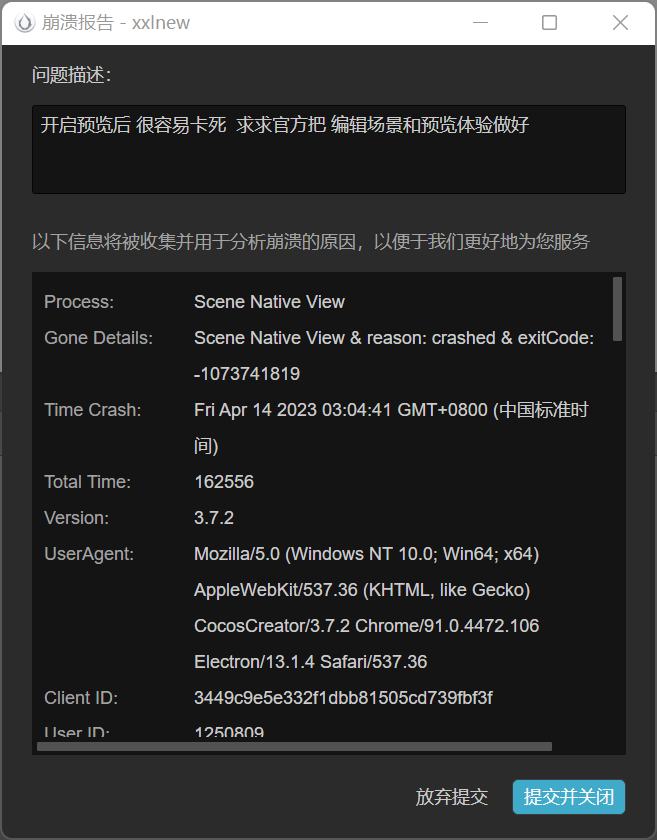Close the crash report dialog
The height and width of the screenshot is (840, 657).
(x=620, y=23)
